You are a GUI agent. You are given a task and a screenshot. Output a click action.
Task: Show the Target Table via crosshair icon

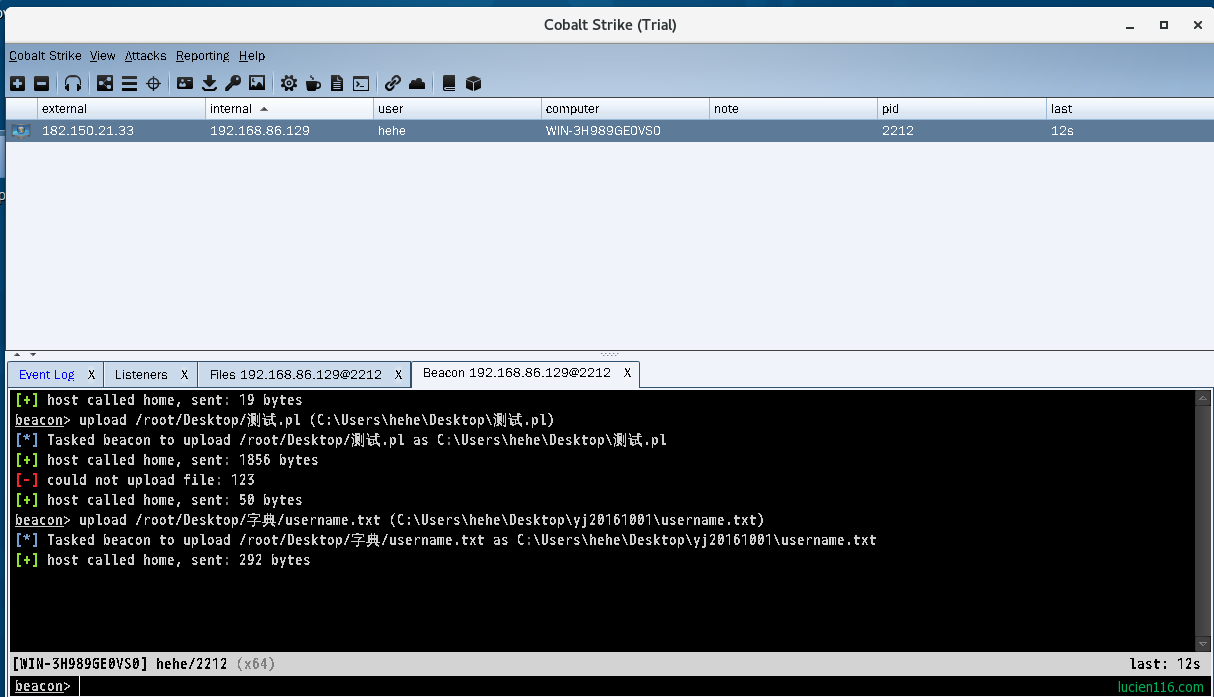[153, 84]
